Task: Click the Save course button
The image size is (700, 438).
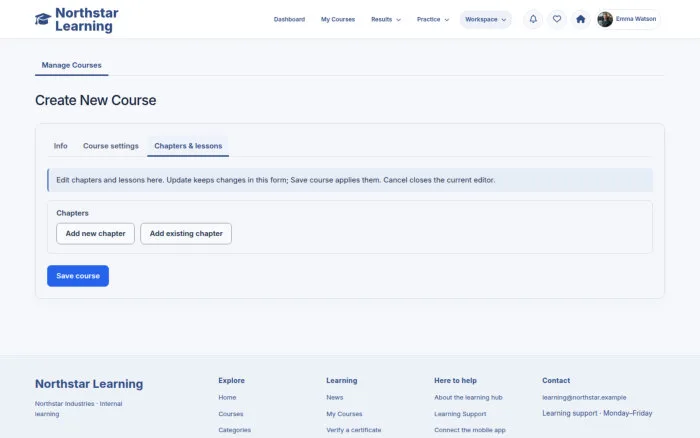Action: (78, 276)
